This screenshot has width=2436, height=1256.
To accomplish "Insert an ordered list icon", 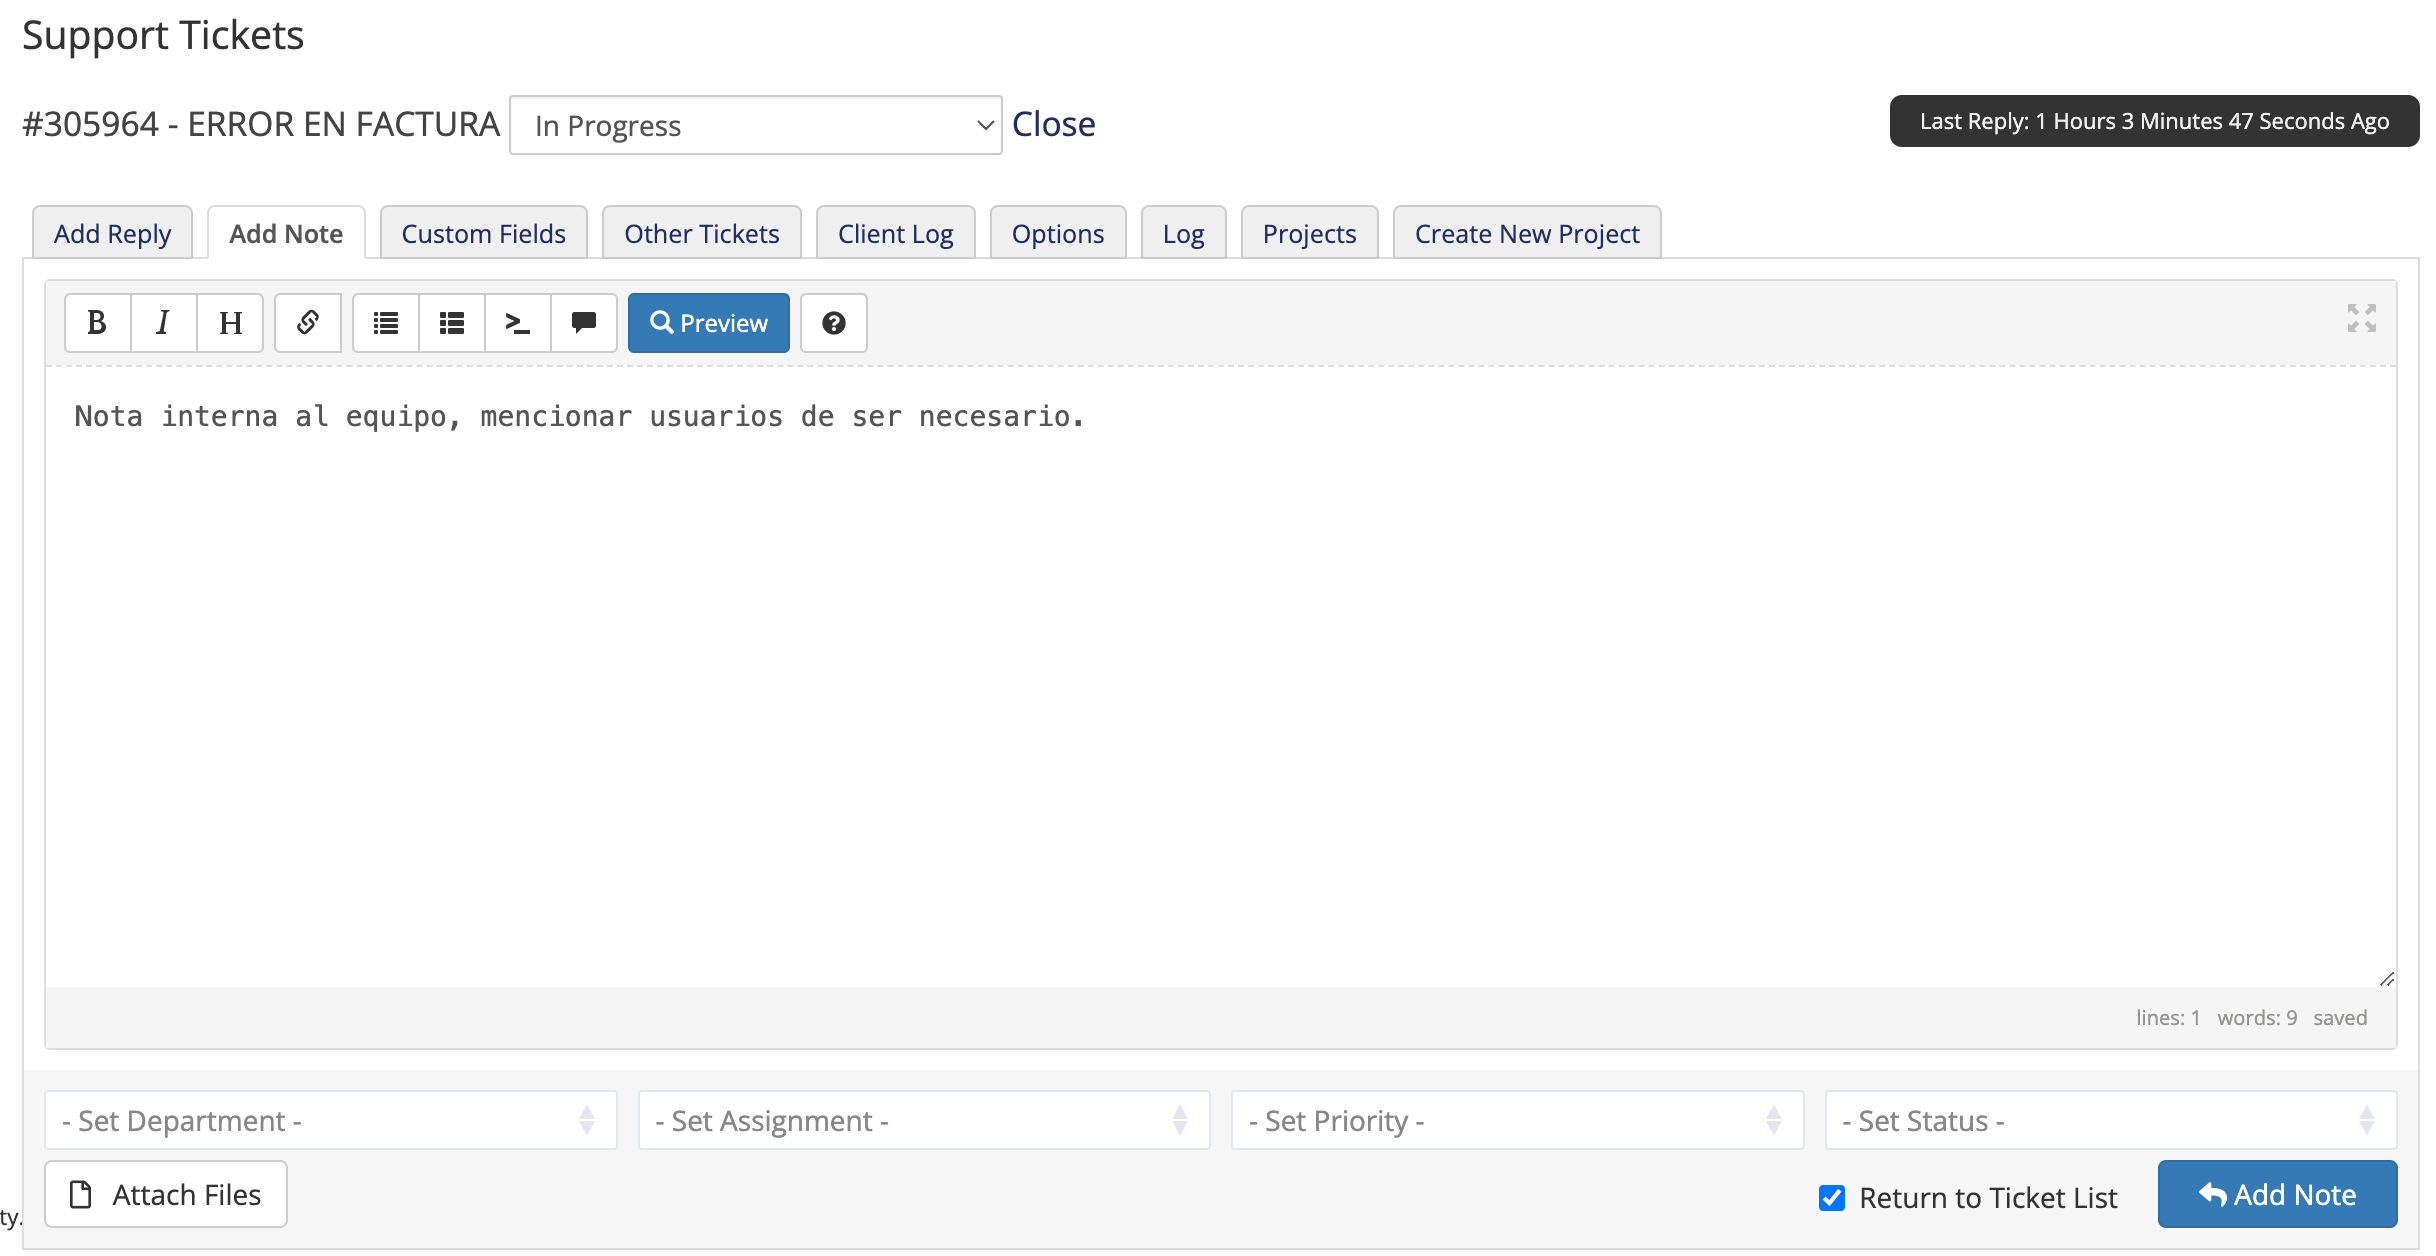I will click(452, 323).
